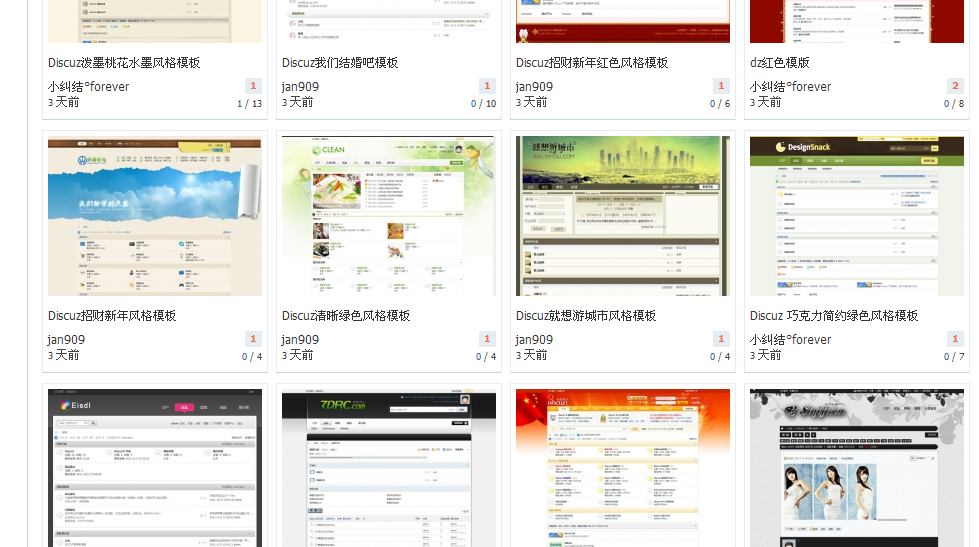
Task: View the black 7DRC.com template thumbnail
Action: (x=389, y=468)
